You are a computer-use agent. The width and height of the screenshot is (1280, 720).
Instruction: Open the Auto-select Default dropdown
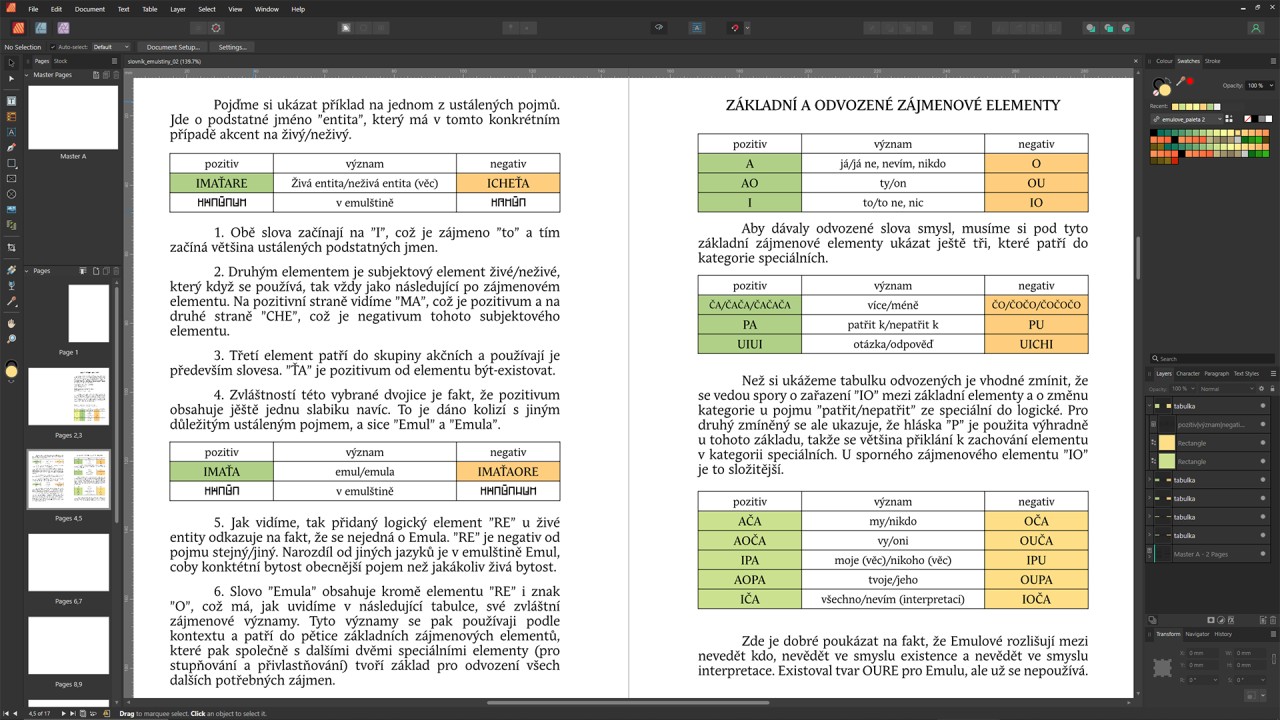pos(111,47)
